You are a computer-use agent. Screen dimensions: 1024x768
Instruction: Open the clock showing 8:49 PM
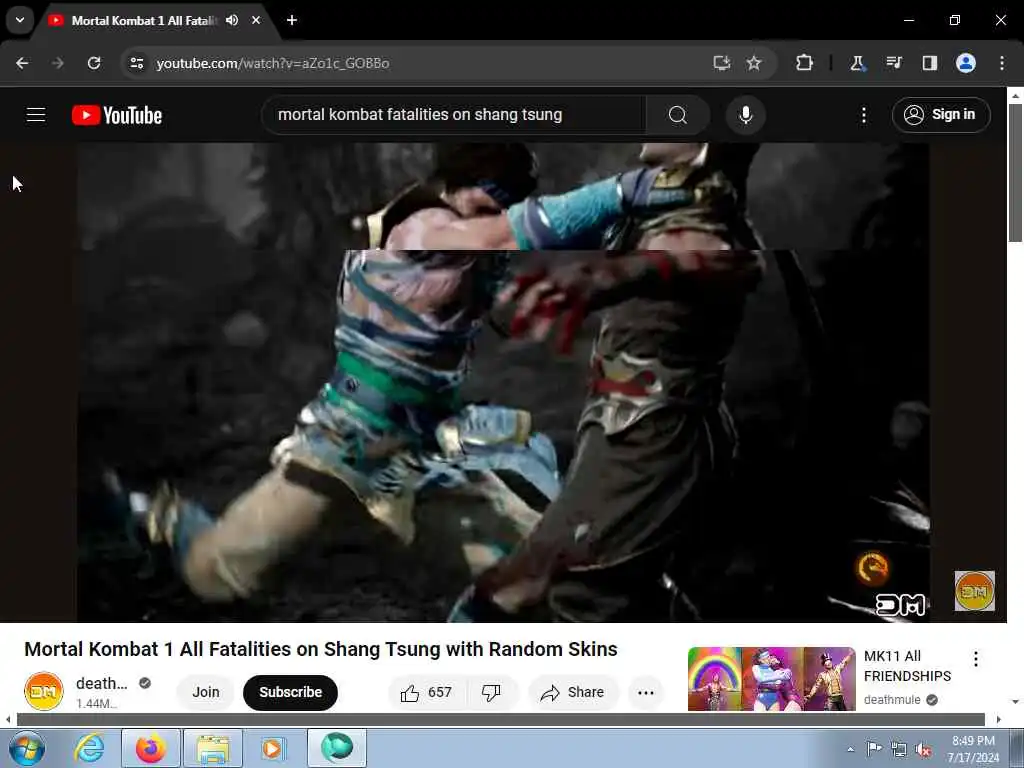[x=973, y=749]
